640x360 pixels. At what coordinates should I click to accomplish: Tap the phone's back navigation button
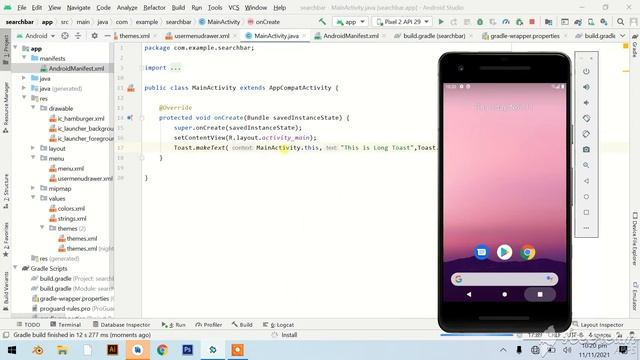tap(469, 294)
